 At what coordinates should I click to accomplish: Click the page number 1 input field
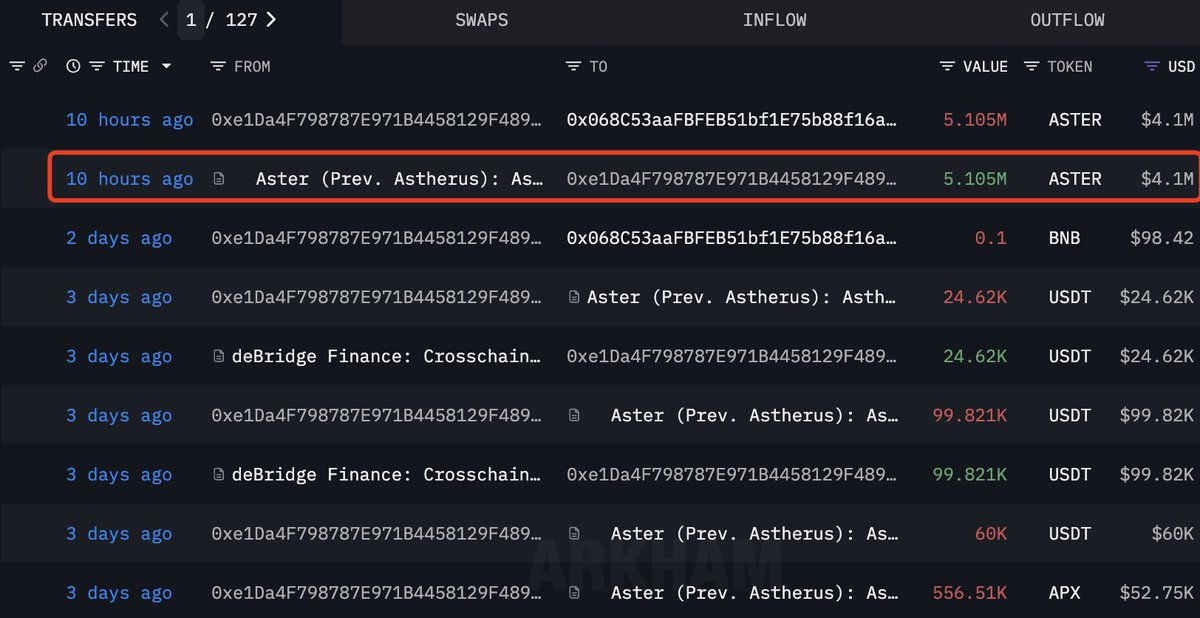pyautogui.click(x=191, y=20)
